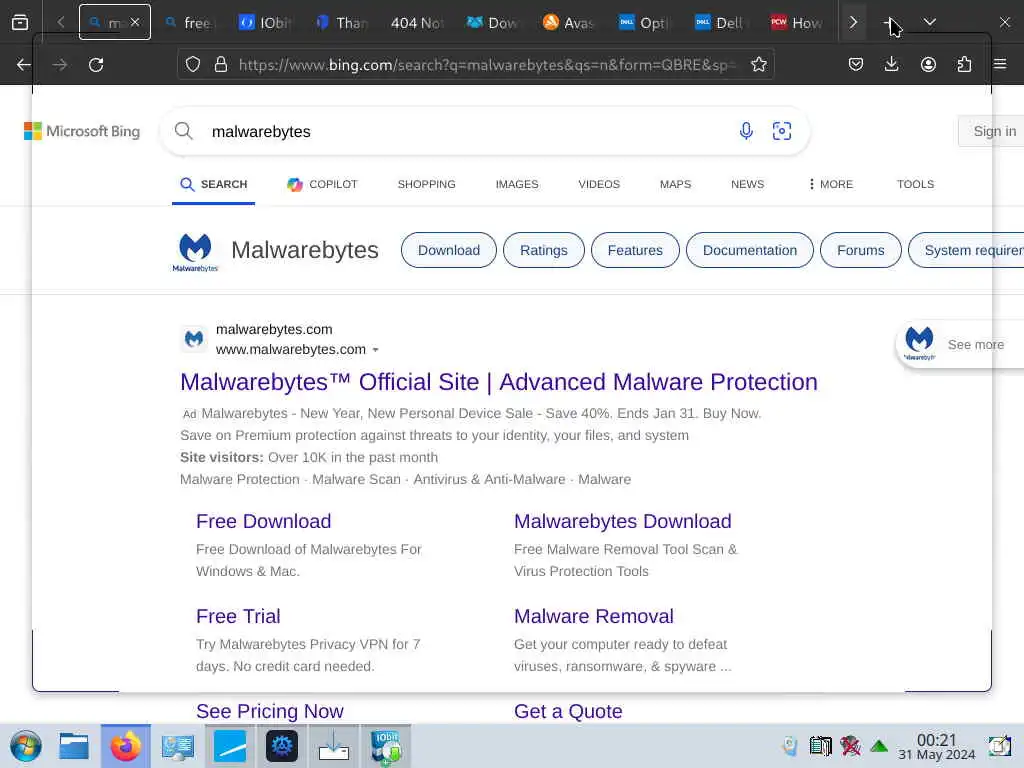
Task: Open the SHOPPING tab
Action: pos(426,184)
